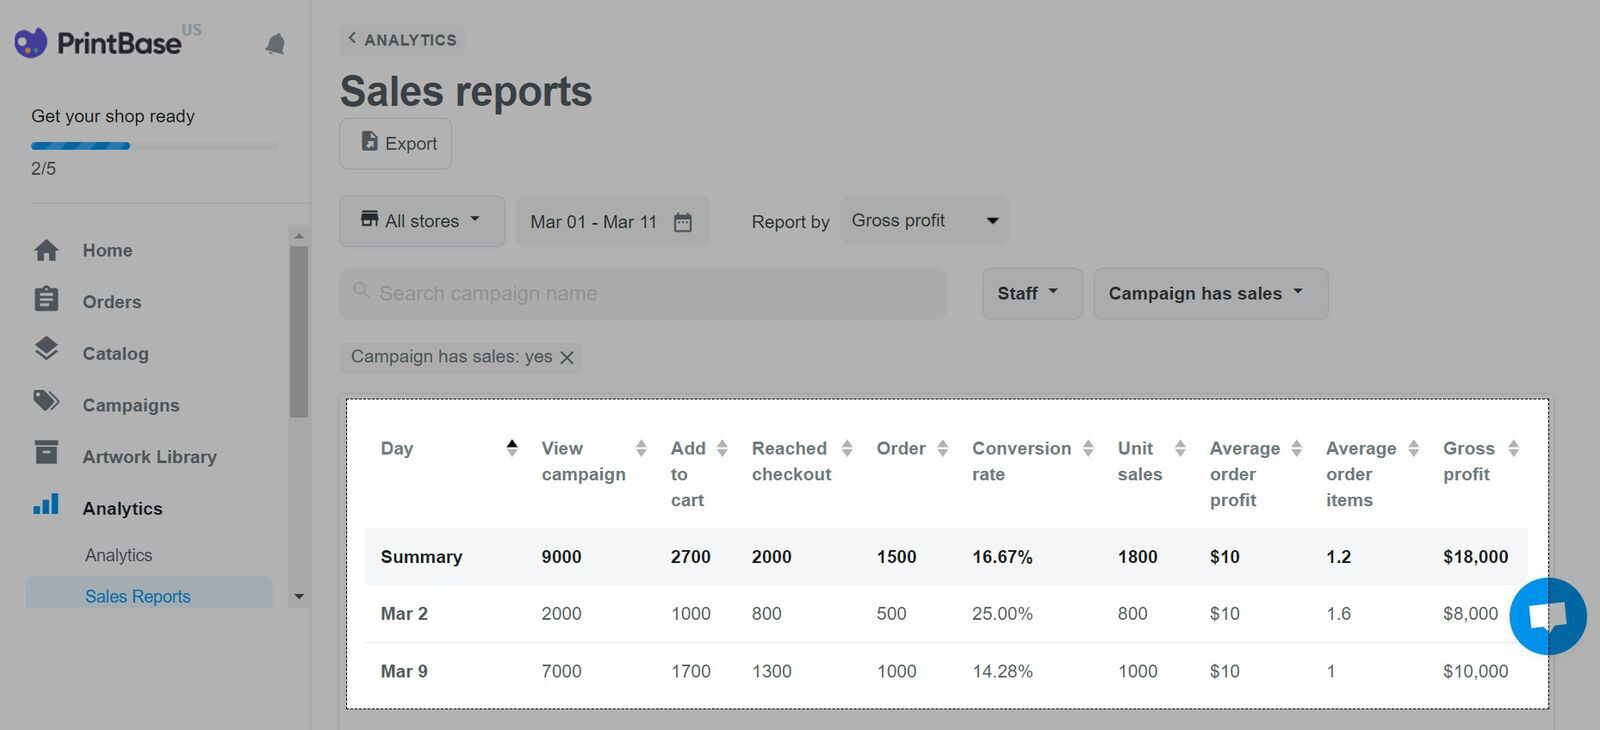Sort by Average order profit column
Image resolution: width=1600 pixels, height=730 pixels.
(1297, 448)
